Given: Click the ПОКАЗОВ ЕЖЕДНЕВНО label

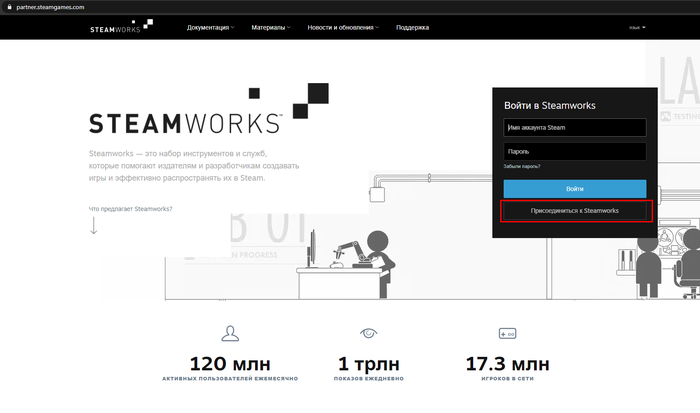Looking at the screenshot, I should click(x=369, y=379).
